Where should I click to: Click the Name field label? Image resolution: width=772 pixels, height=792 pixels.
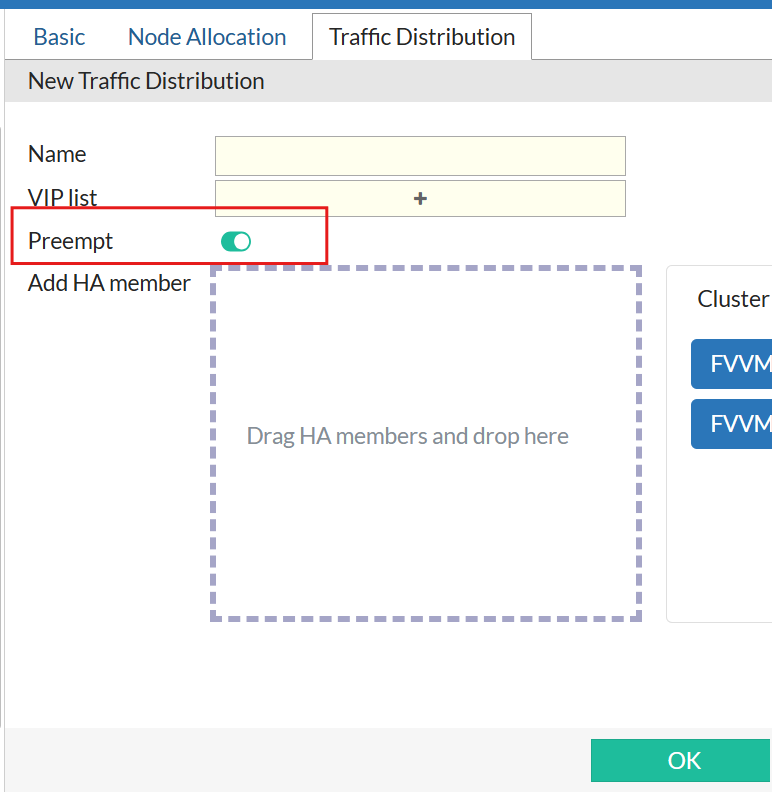click(57, 154)
